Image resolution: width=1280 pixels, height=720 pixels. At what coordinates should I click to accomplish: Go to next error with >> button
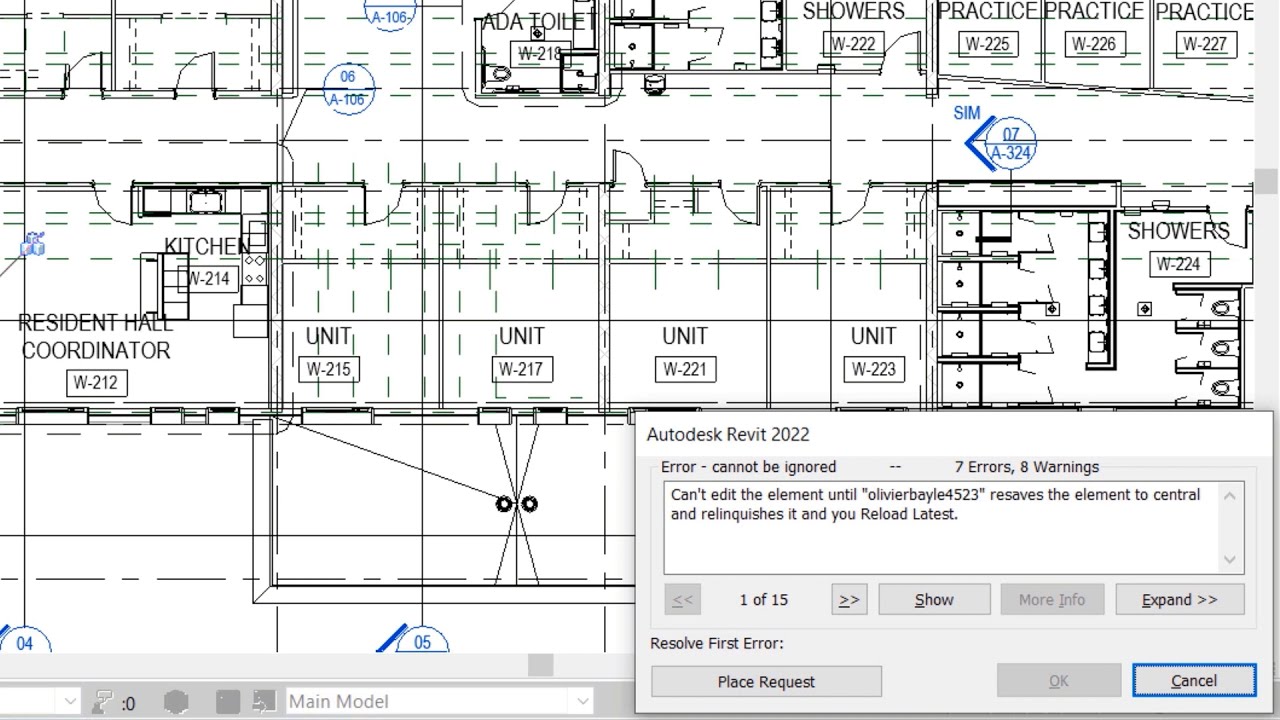click(849, 600)
